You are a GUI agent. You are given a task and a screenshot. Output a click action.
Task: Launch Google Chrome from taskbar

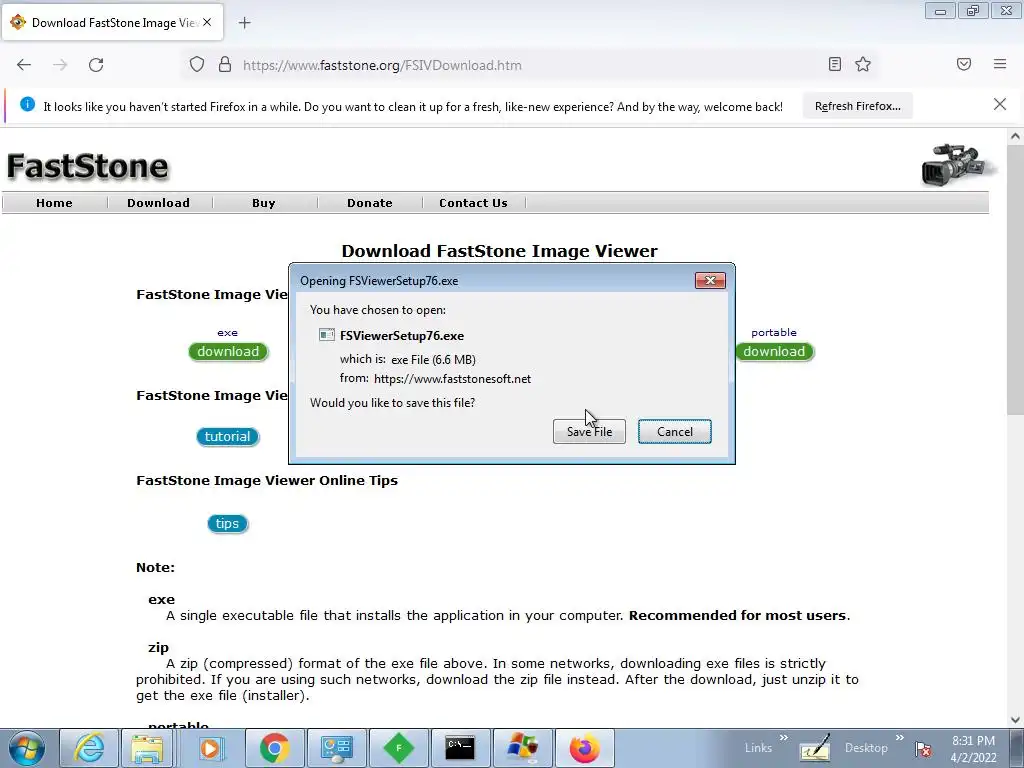point(274,748)
